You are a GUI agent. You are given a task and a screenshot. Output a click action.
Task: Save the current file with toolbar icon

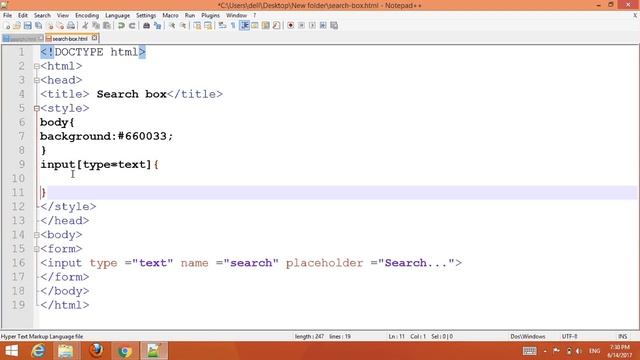[x=27, y=26]
